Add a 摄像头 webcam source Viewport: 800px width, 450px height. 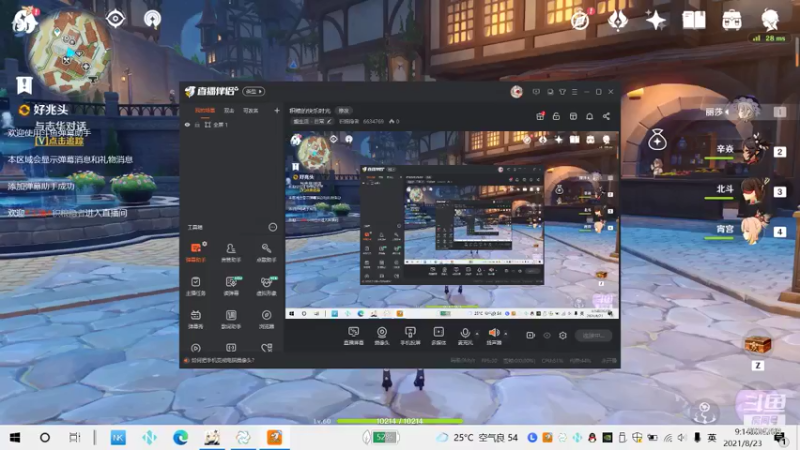pyautogui.click(x=382, y=336)
